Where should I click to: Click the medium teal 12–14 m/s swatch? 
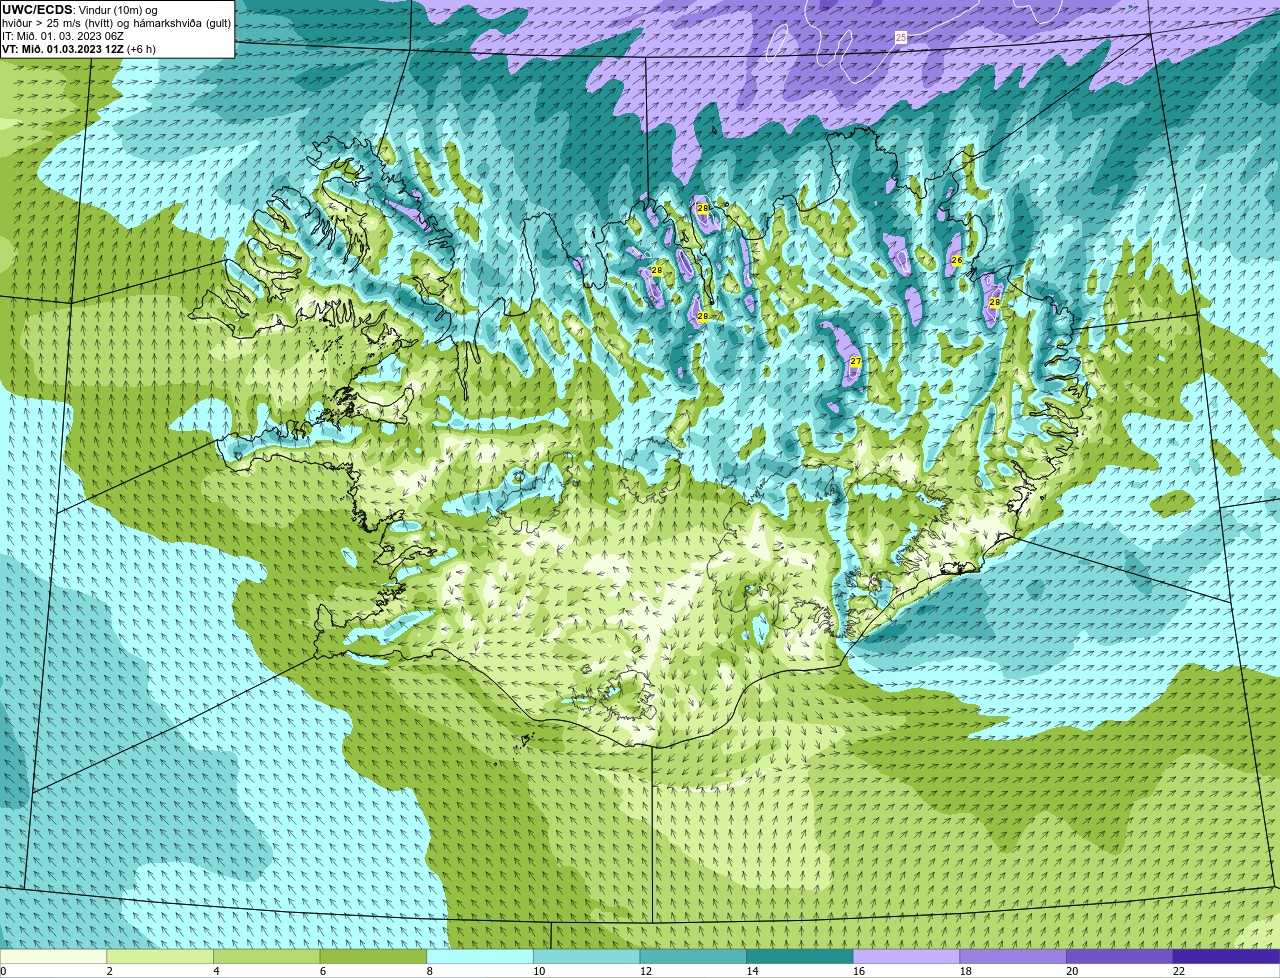click(x=693, y=956)
